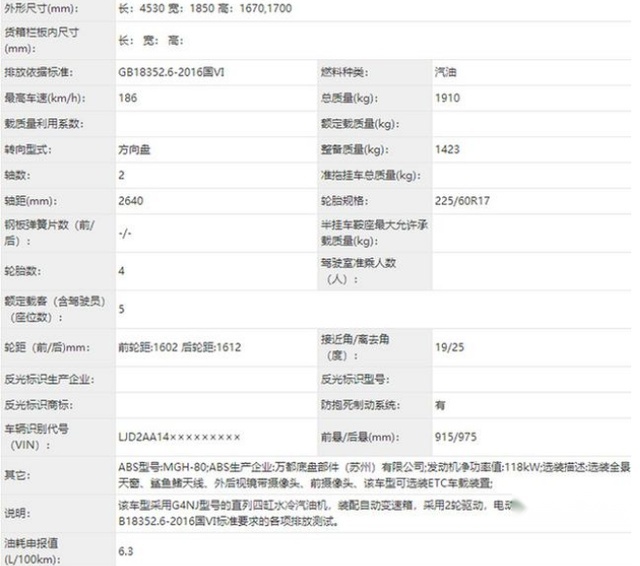Click the 说明 description mentioning G4NJ engine
This screenshot has height=566, width=640.
(x=316, y=513)
